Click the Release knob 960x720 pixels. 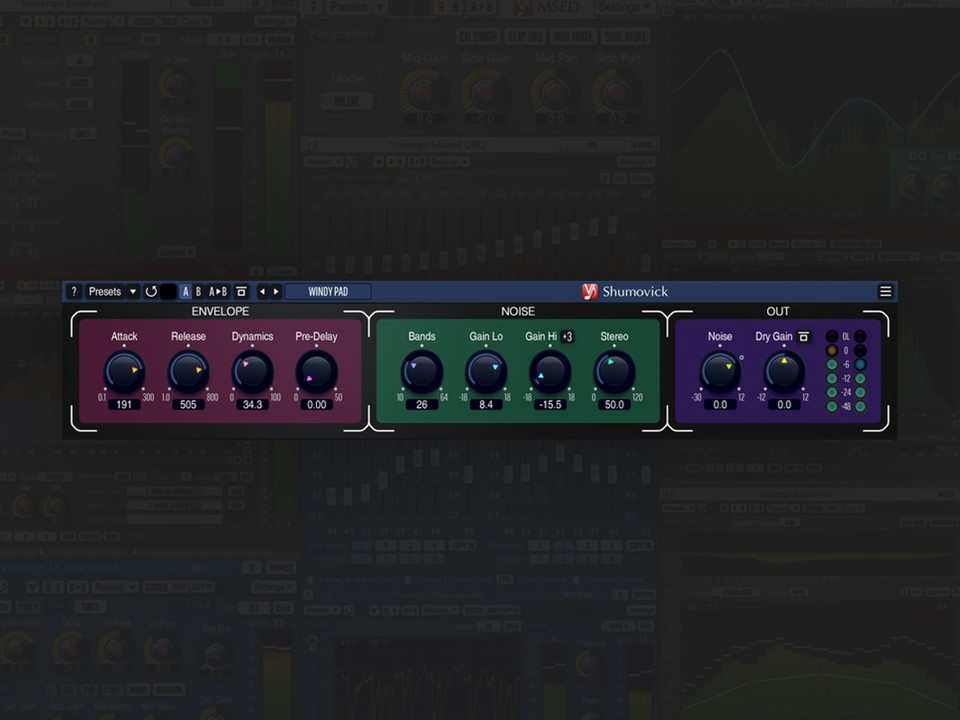point(189,372)
